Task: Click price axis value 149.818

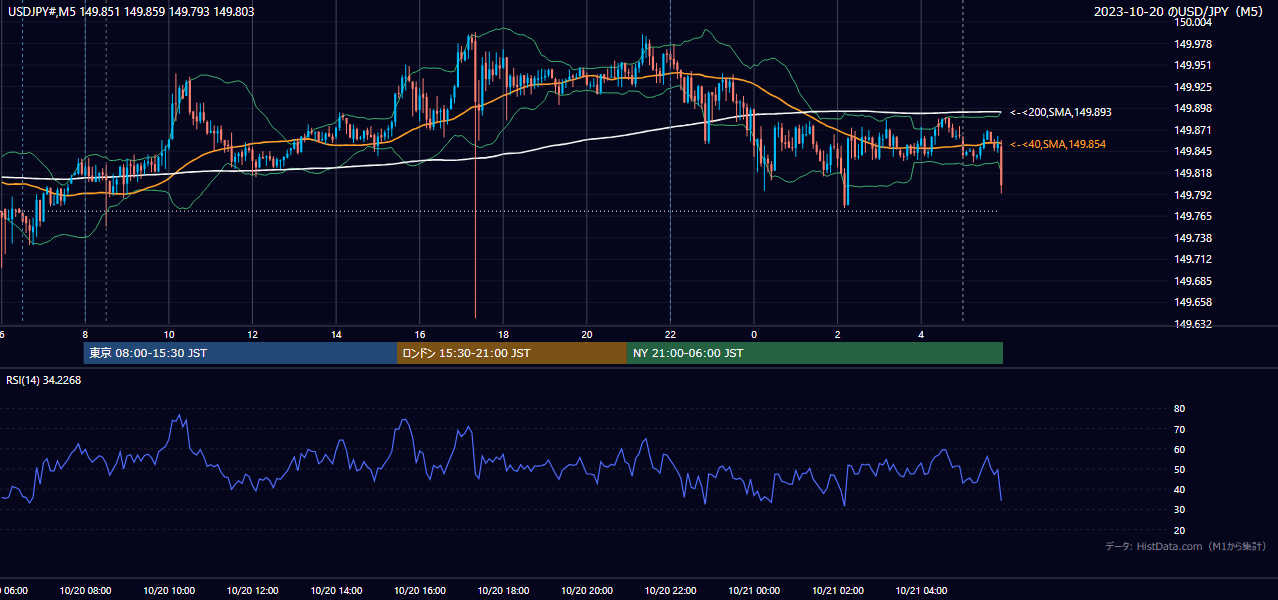Action: click(1194, 174)
